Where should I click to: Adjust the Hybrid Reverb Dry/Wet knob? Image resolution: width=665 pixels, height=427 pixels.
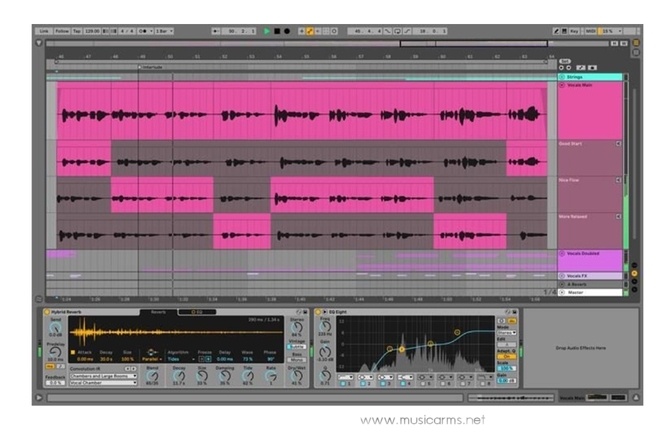click(x=298, y=374)
